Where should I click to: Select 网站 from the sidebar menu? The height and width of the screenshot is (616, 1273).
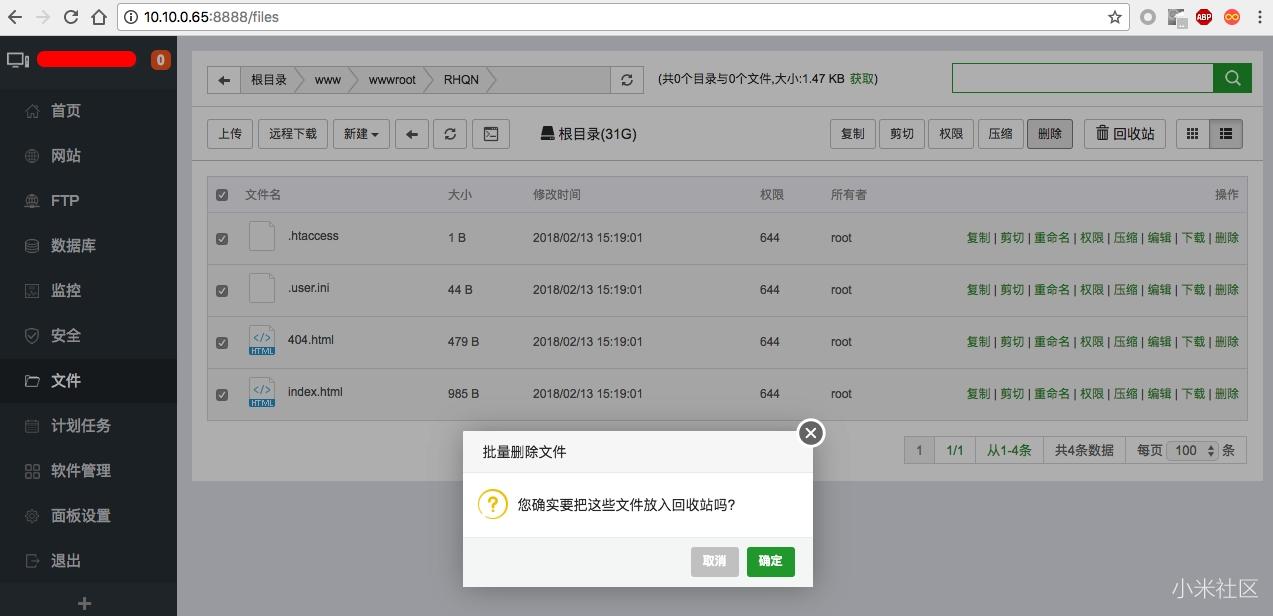(66, 155)
